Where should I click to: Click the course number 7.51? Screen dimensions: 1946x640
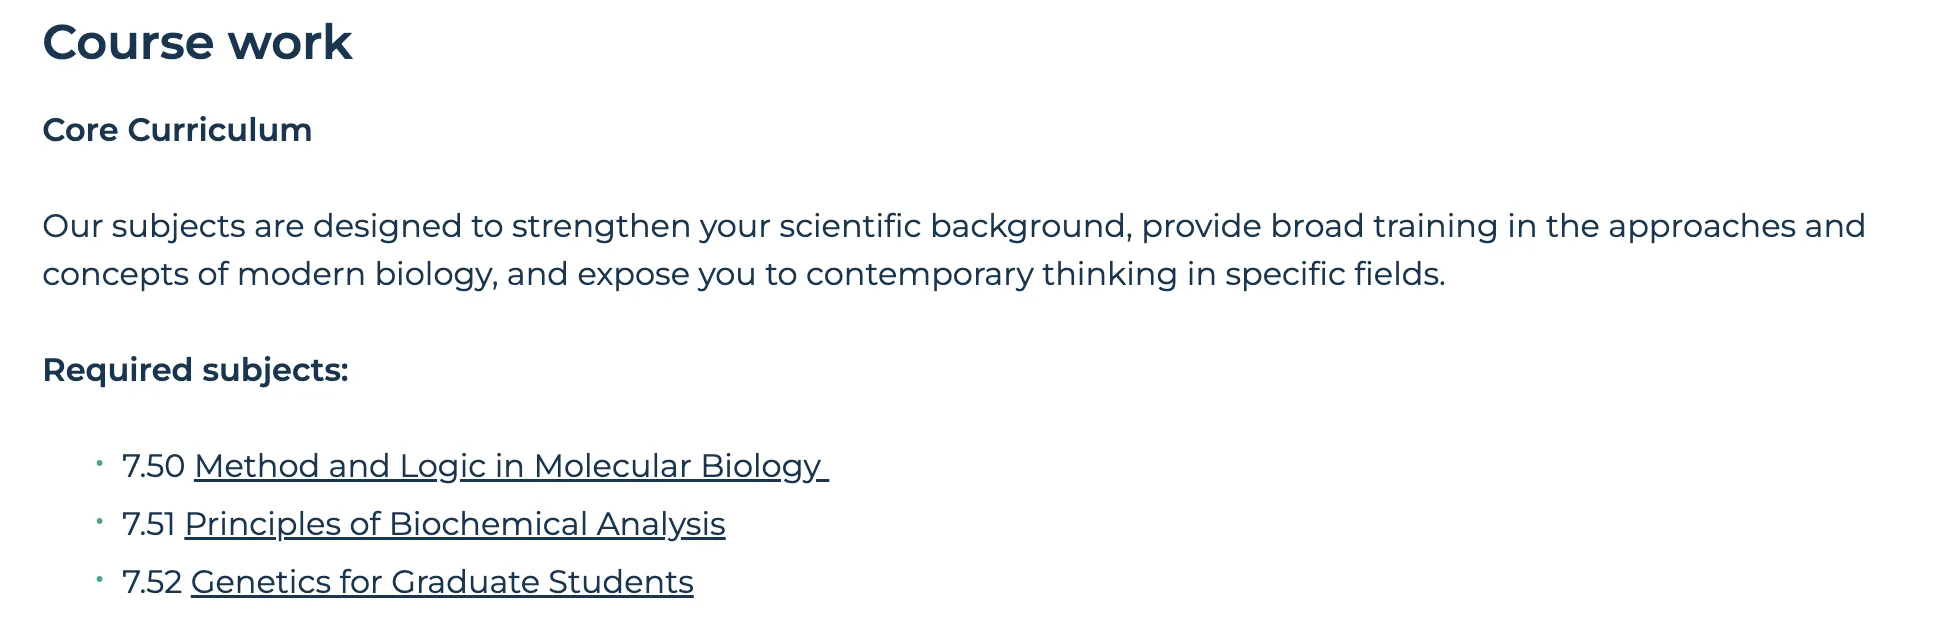tap(148, 524)
